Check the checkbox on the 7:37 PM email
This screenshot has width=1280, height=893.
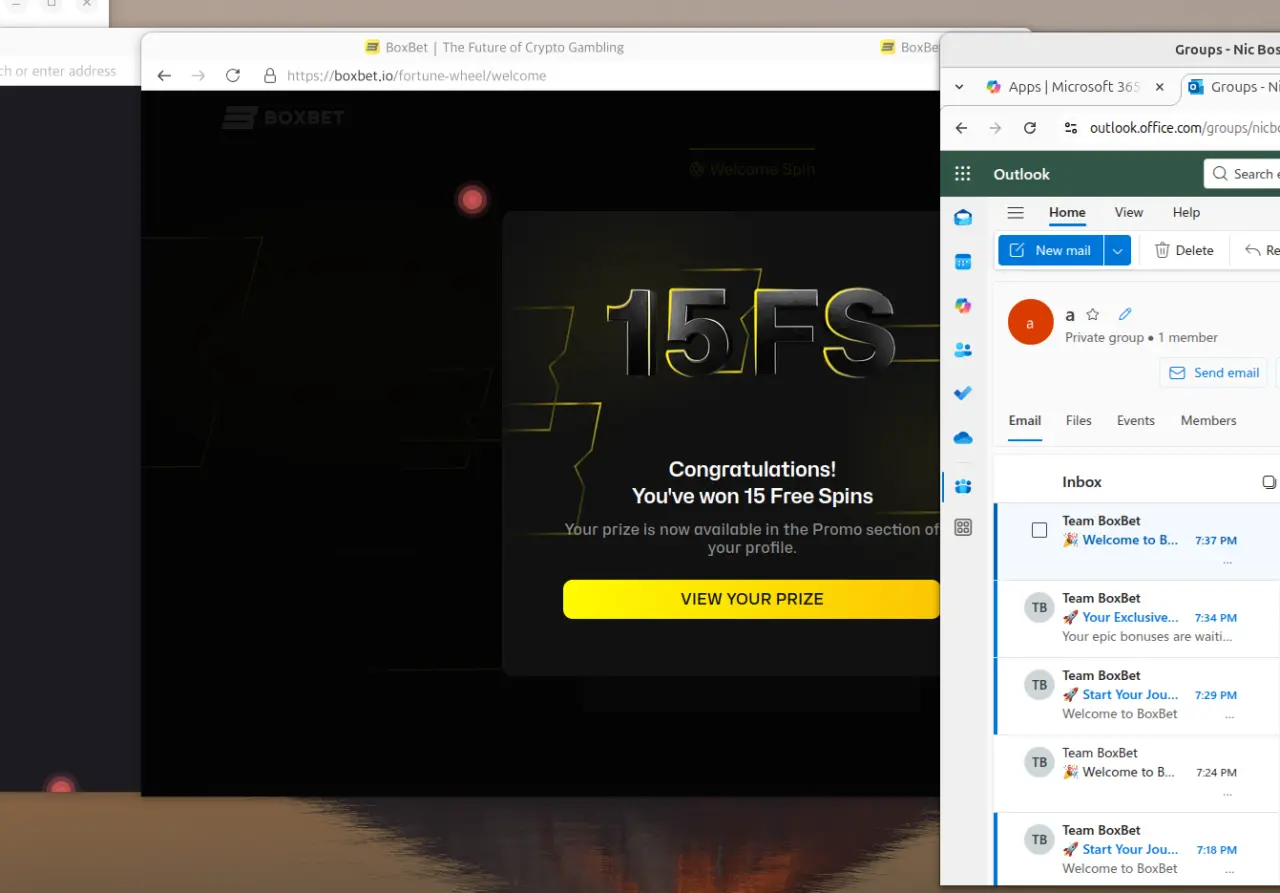pos(1039,530)
